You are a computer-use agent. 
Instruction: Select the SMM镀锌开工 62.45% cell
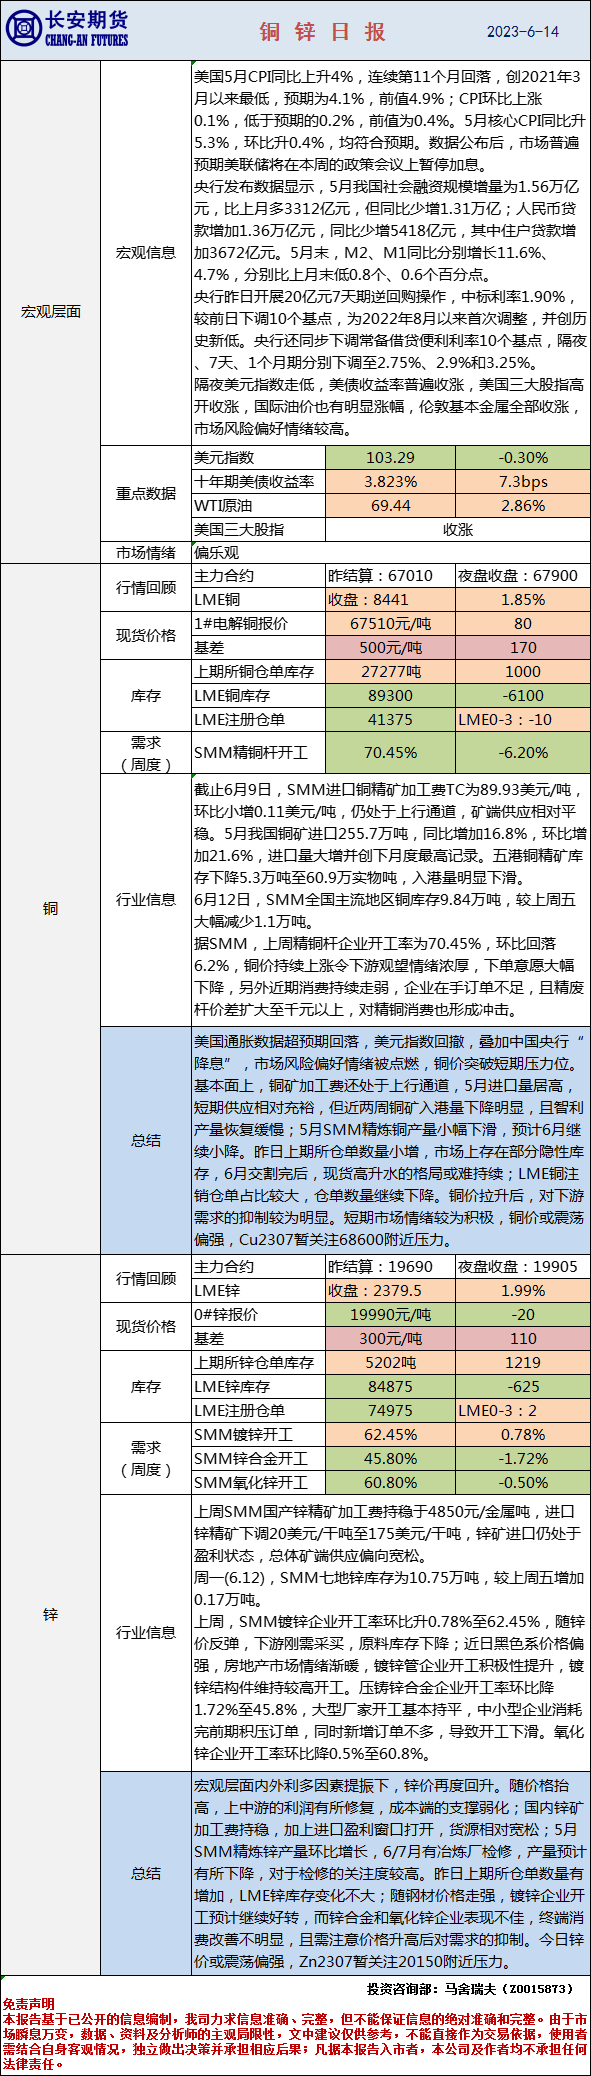click(x=390, y=1435)
